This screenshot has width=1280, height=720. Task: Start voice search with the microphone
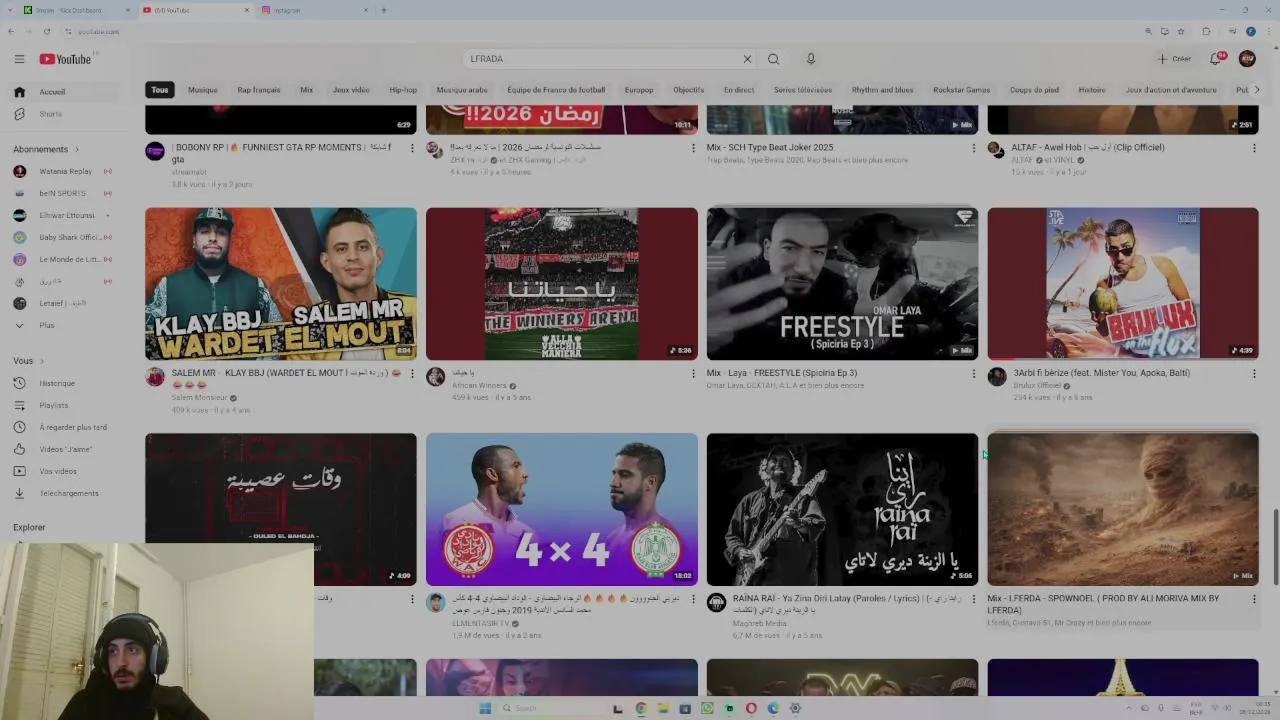pos(811,59)
